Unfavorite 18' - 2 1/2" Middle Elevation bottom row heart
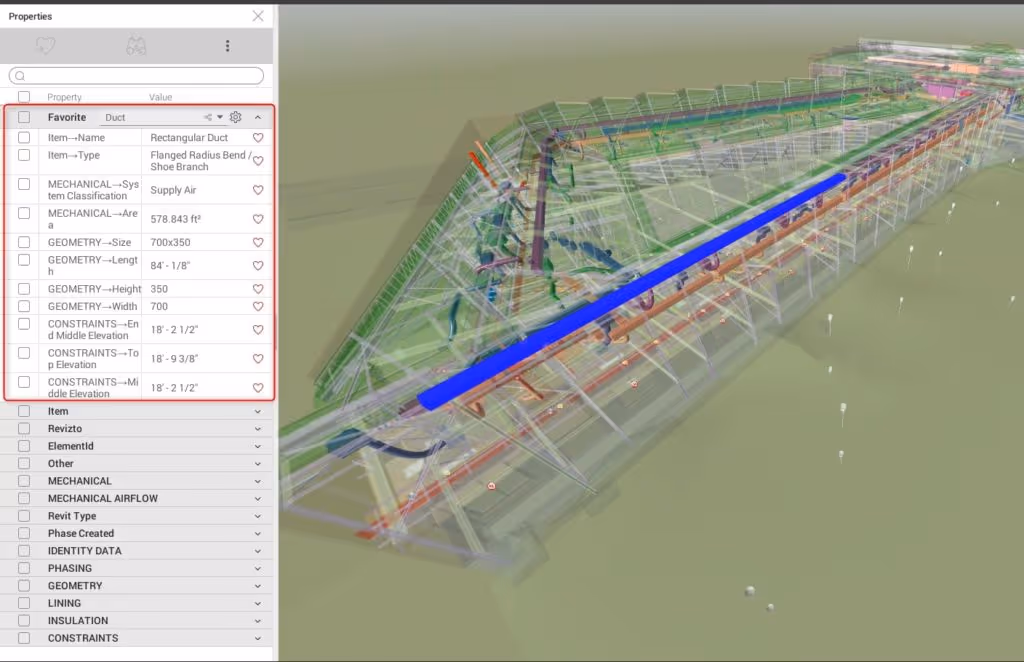1024x662 pixels. pyautogui.click(x=258, y=388)
